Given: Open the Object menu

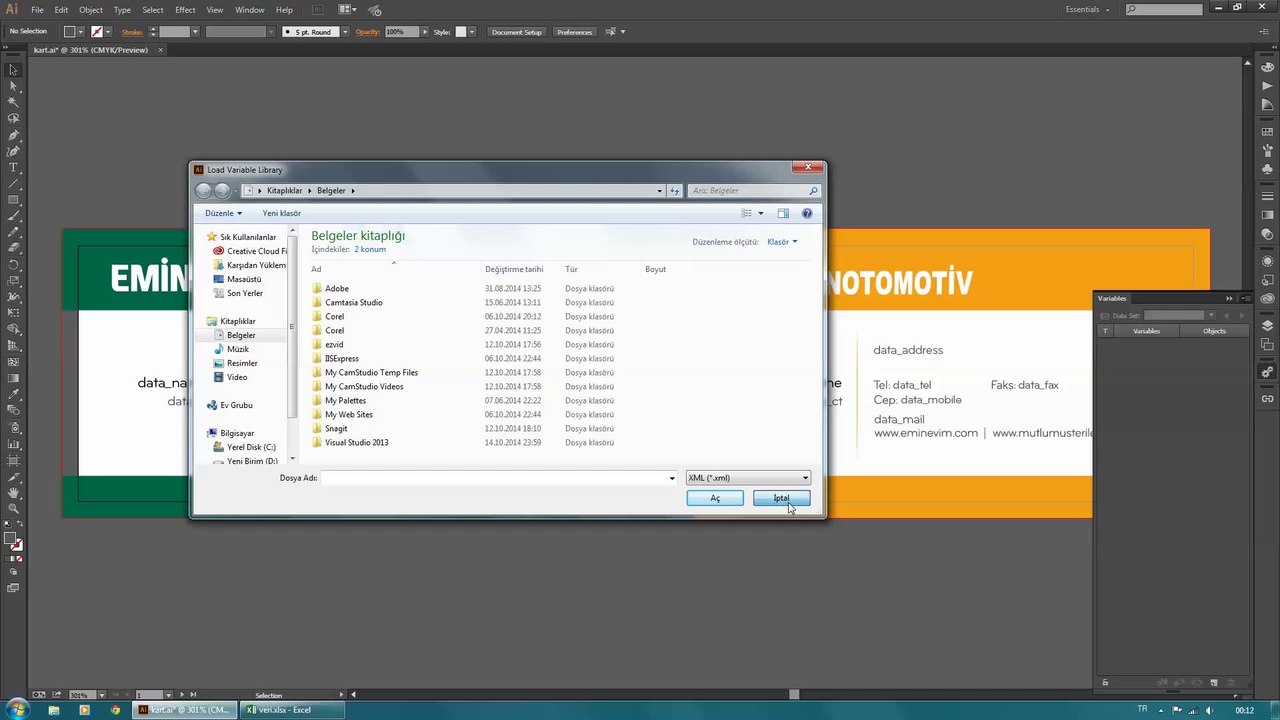Looking at the screenshot, I should pyautogui.click(x=91, y=10).
